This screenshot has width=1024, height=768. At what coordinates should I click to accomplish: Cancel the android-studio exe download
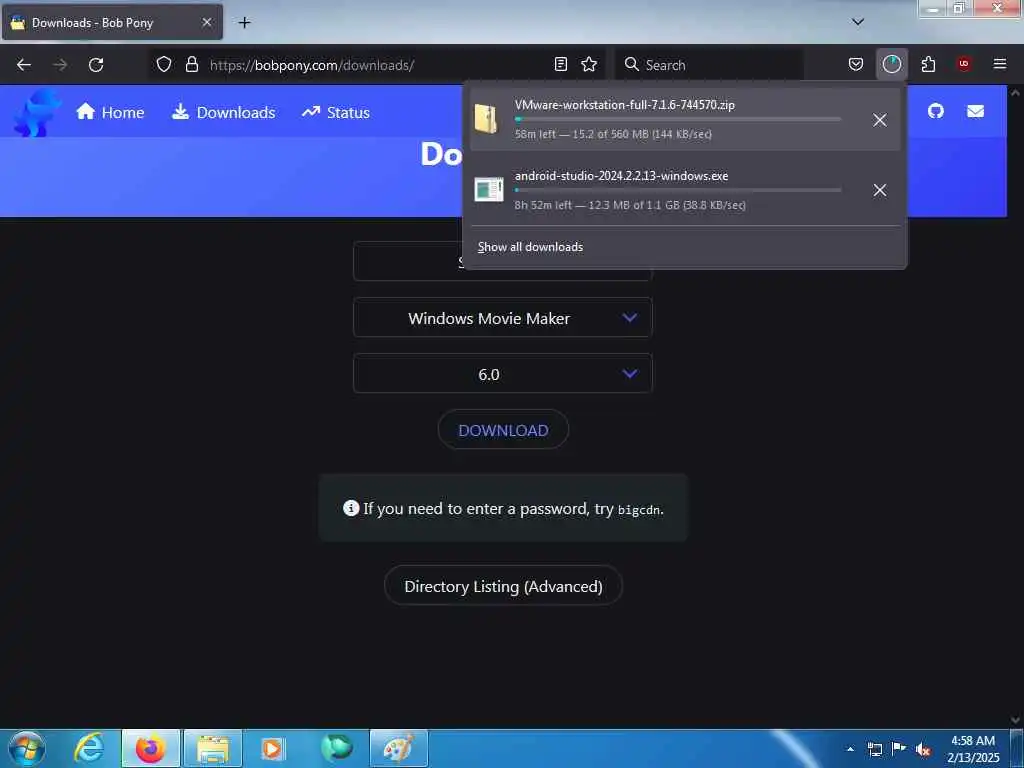[x=880, y=190]
